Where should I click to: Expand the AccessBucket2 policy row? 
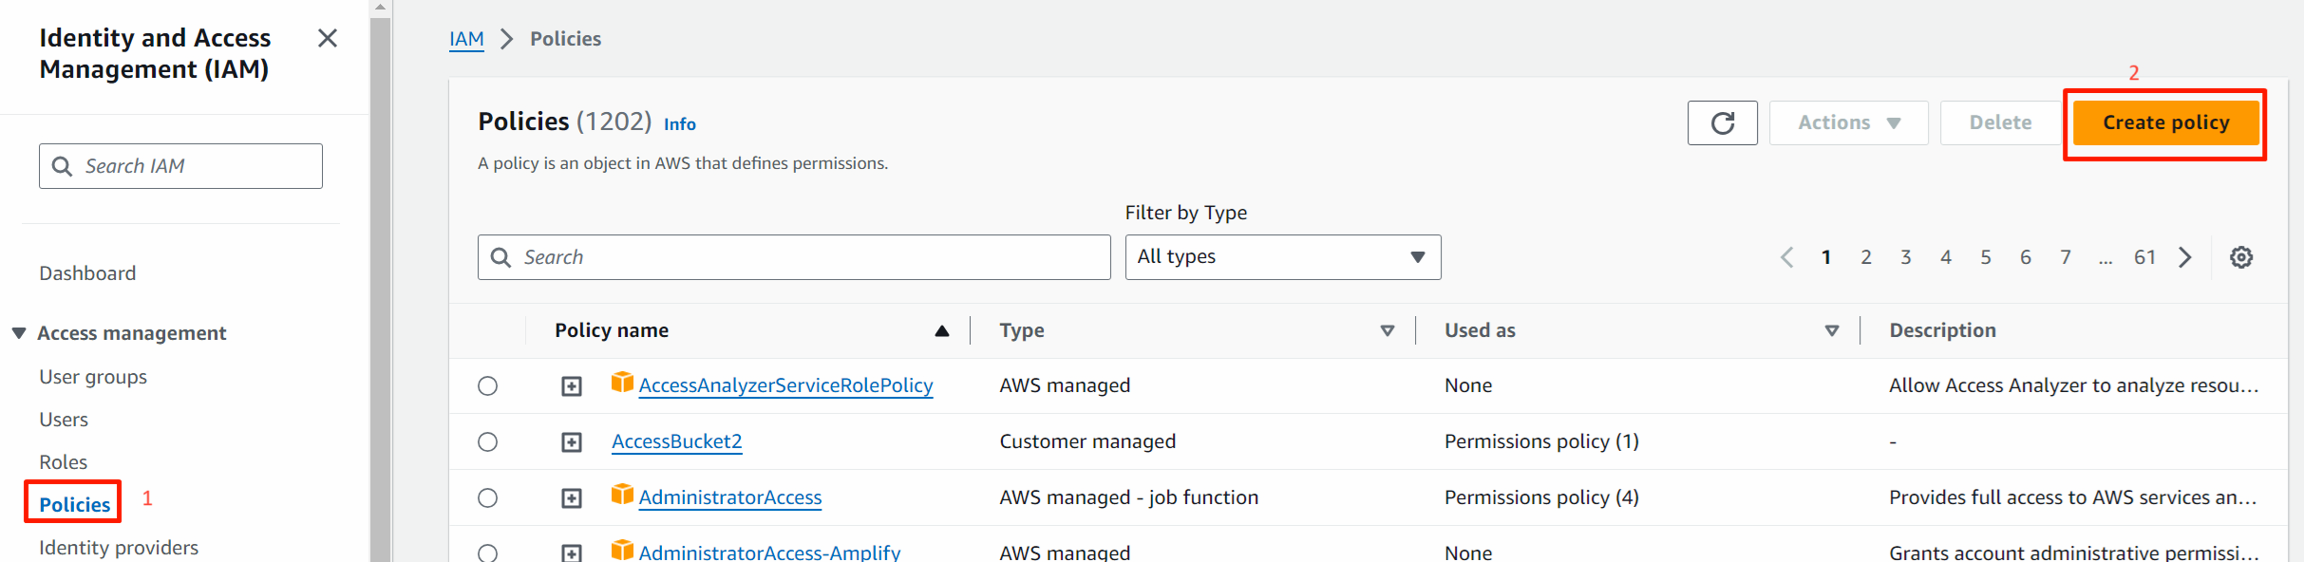pyautogui.click(x=571, y=442)
